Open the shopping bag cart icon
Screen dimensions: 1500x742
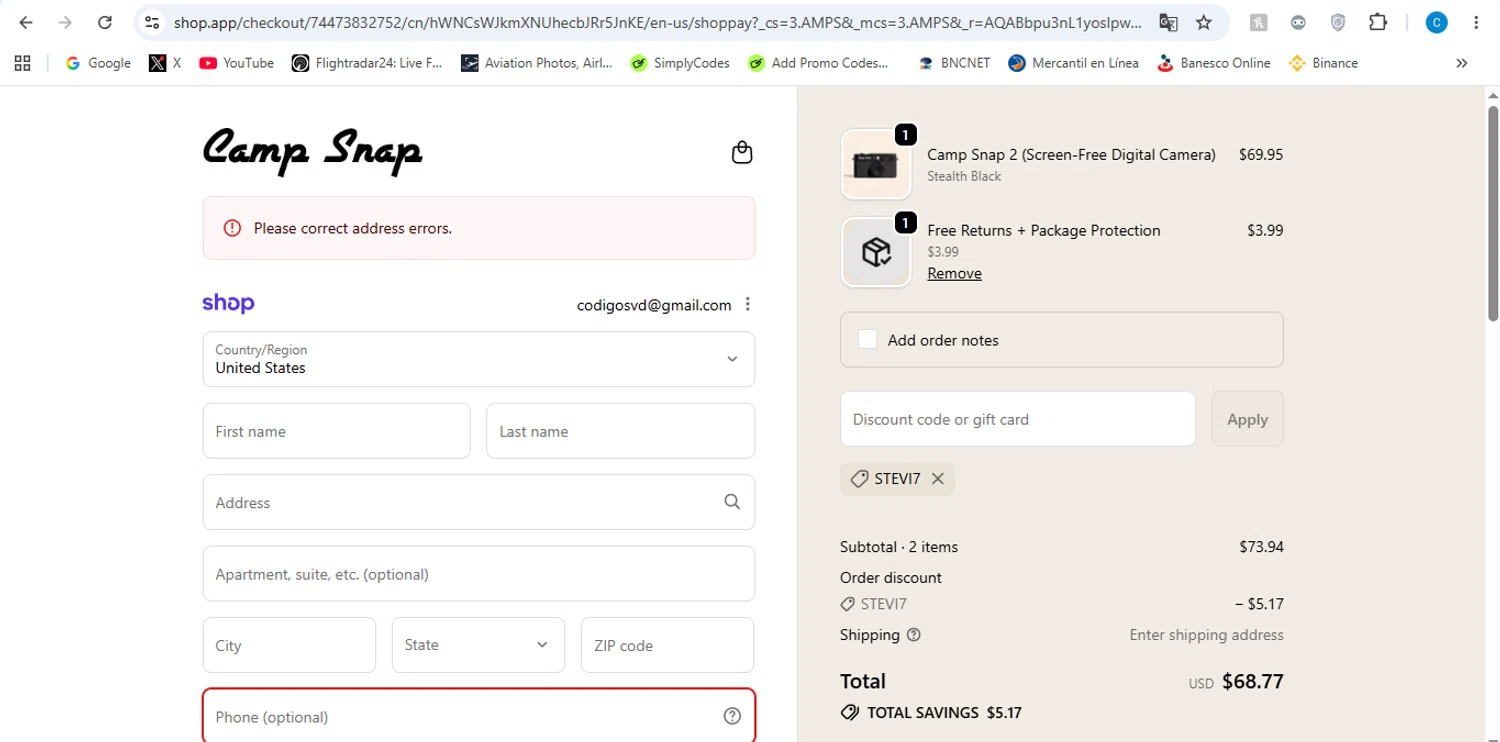[x=742, y=152]
